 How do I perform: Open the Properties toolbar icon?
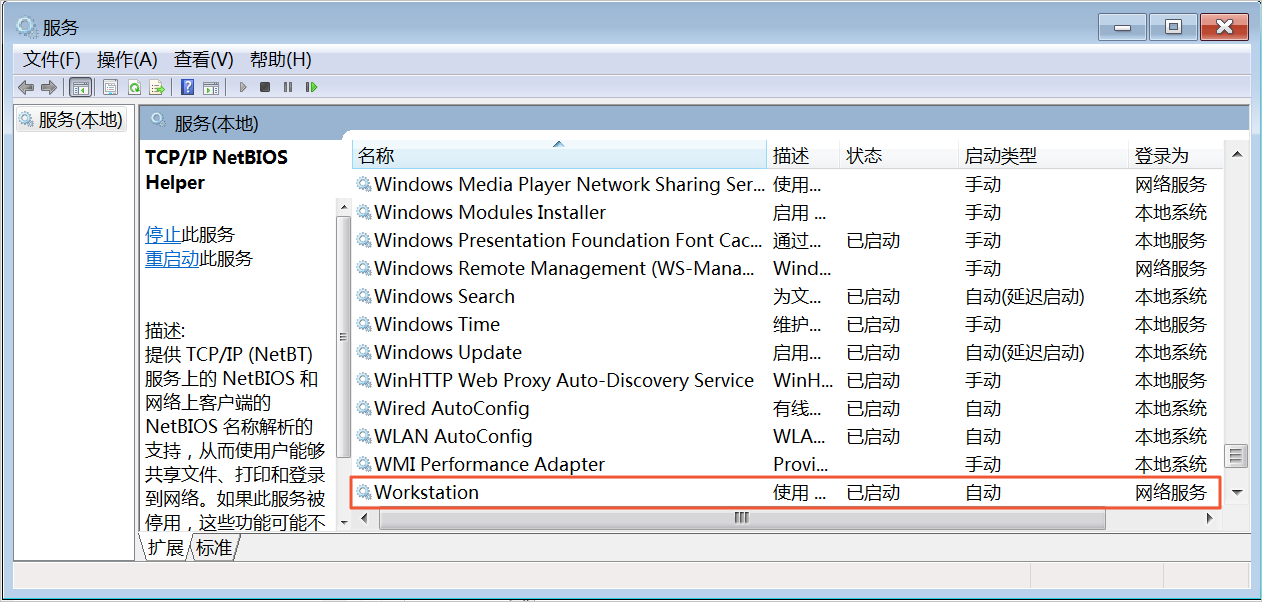[x=110, y=87]
